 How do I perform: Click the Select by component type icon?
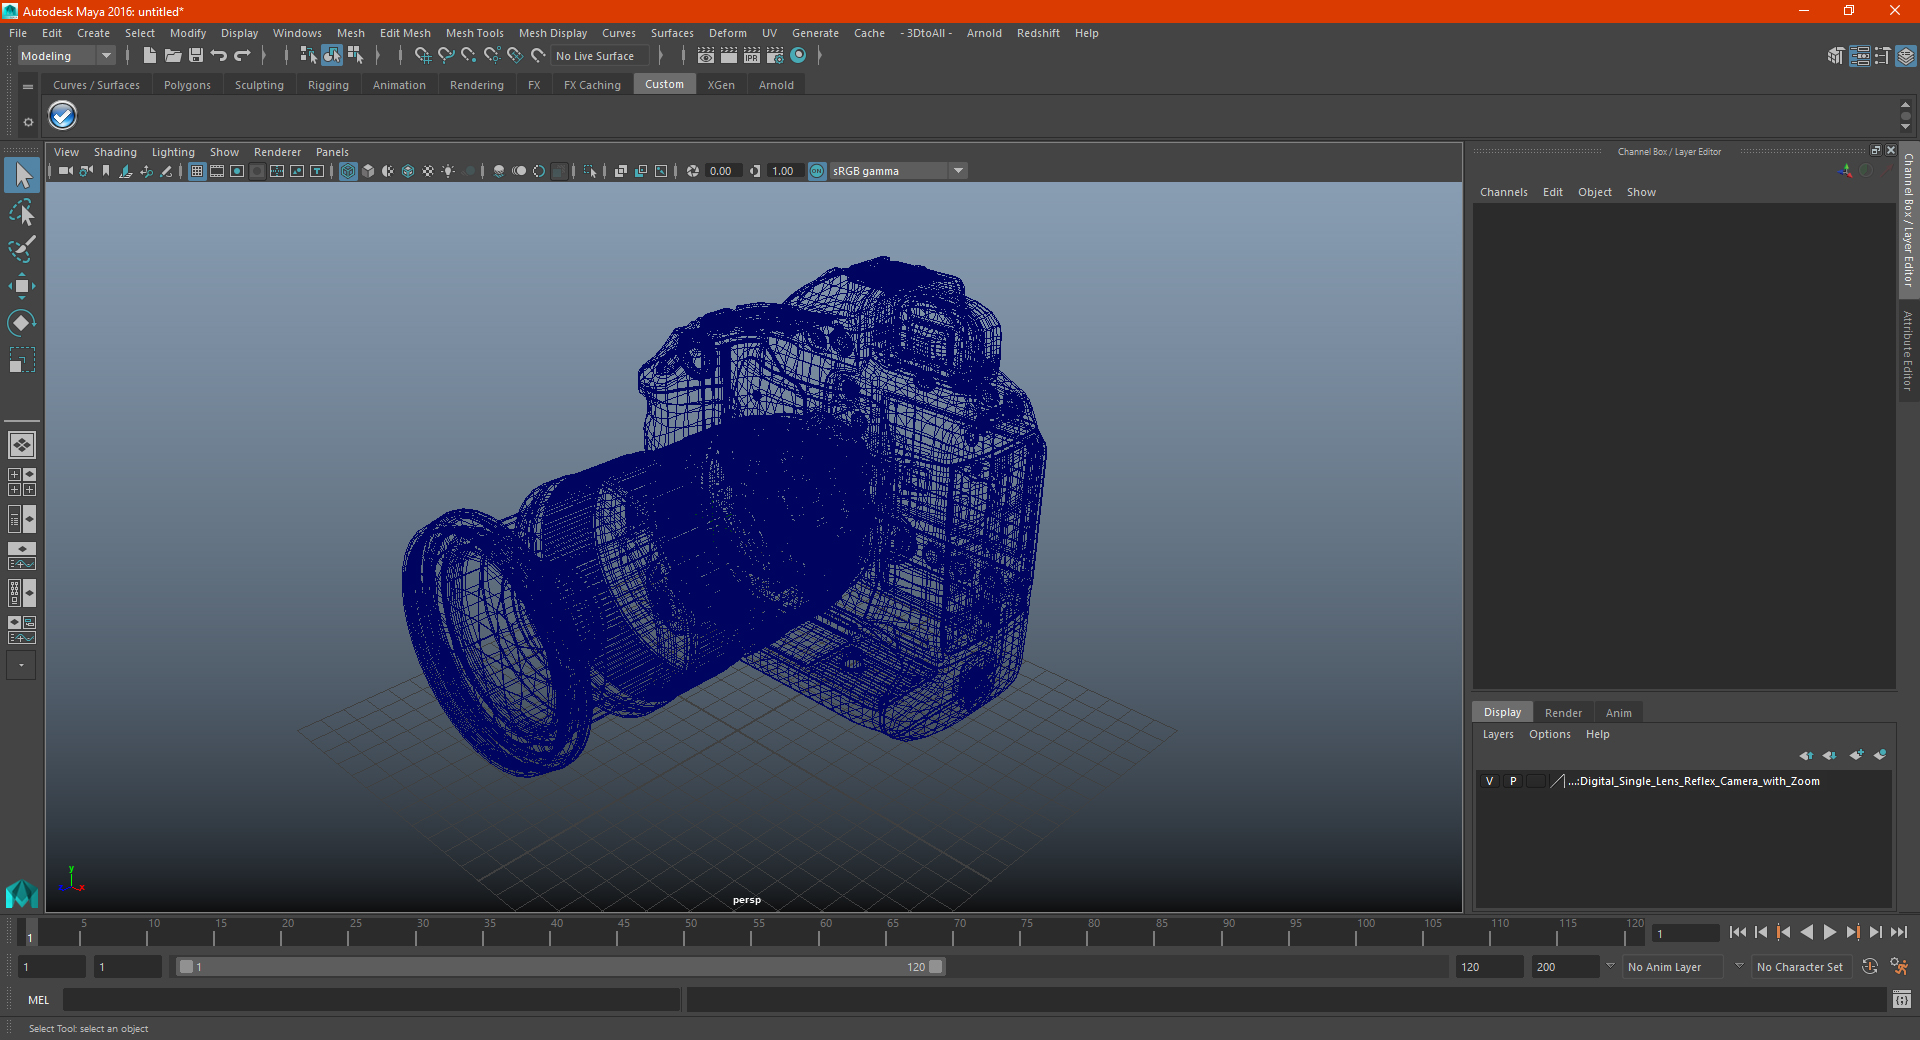click(x=355, y=56)
